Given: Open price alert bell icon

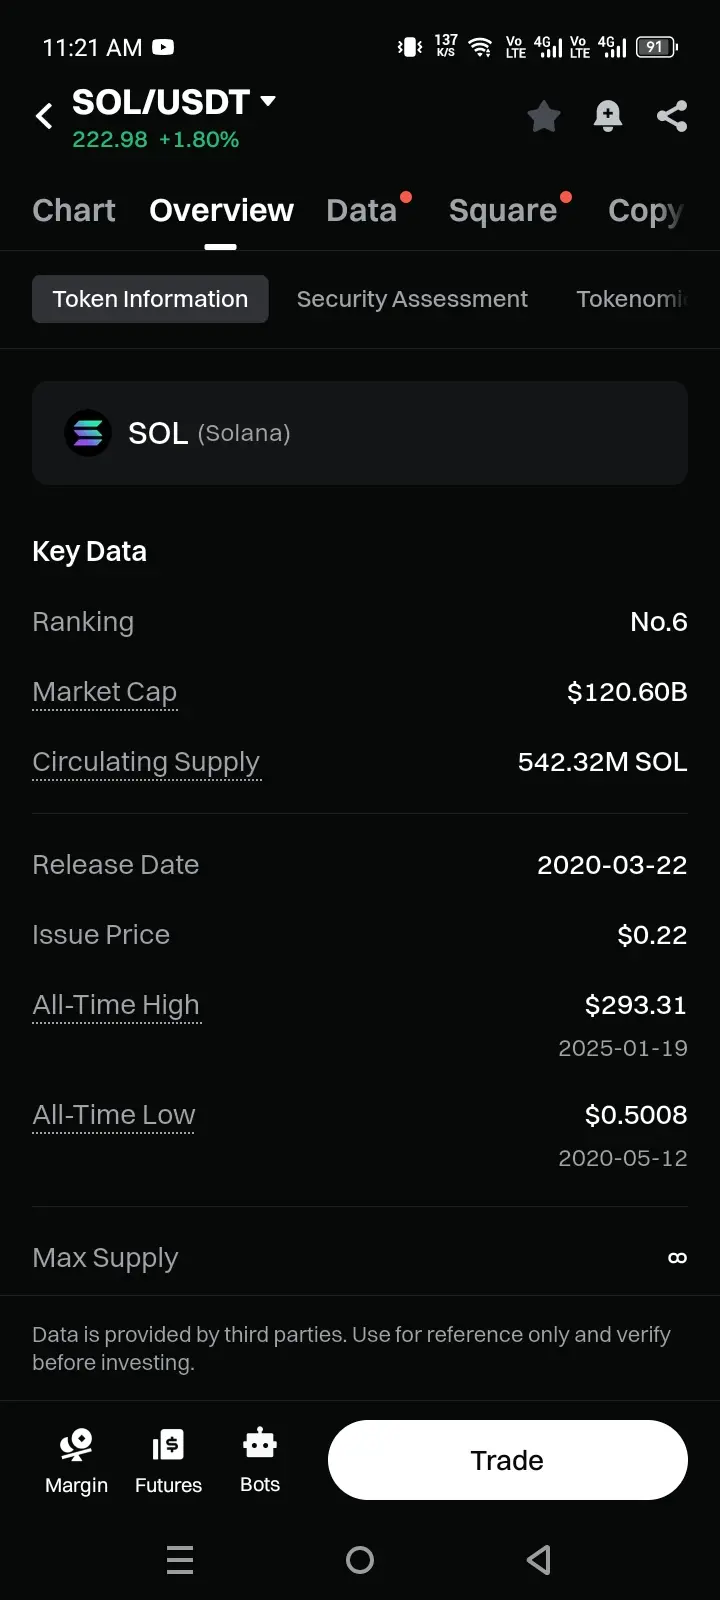Looking at the screenshot, I should tap(608, 116).
